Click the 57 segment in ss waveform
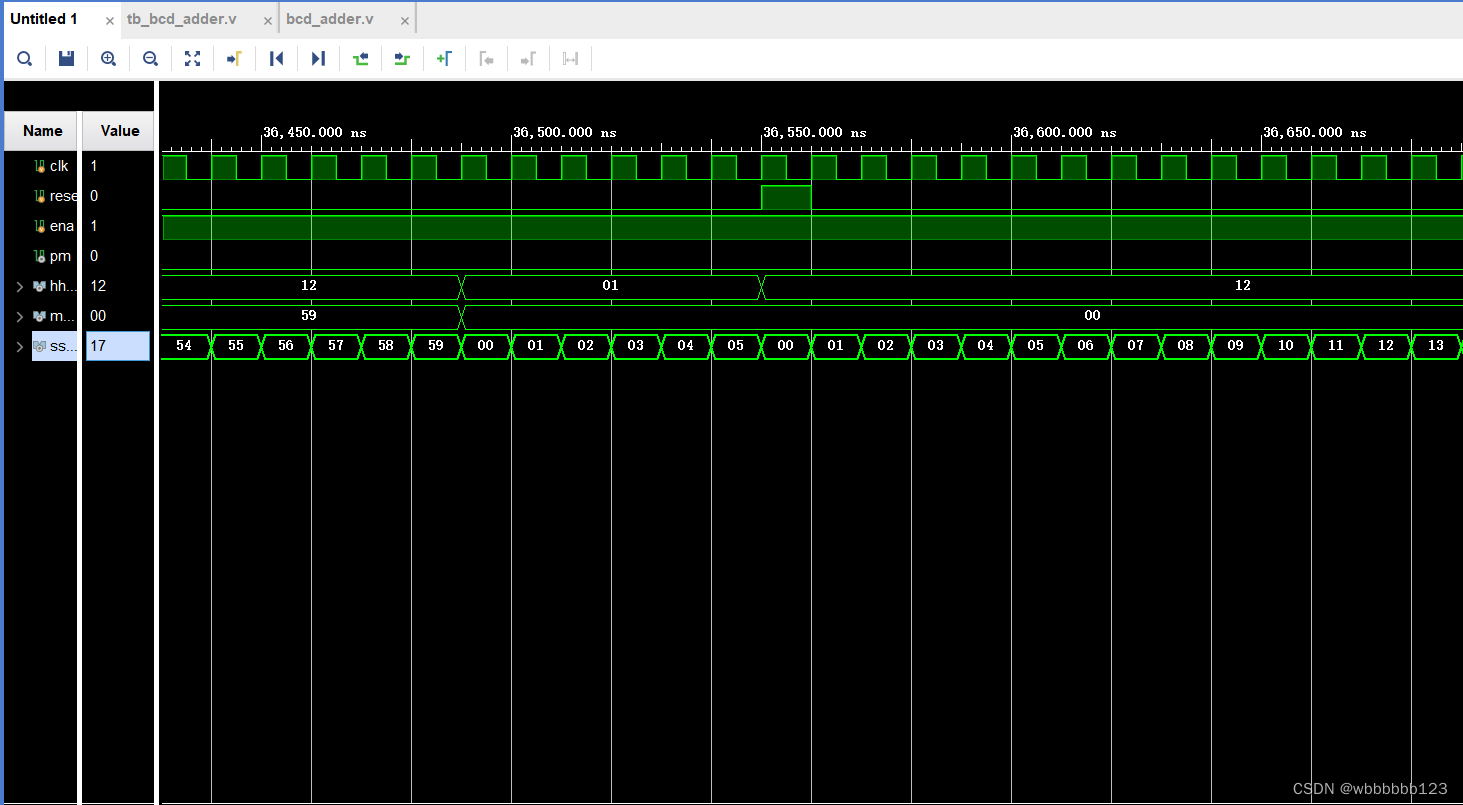The height and width of the screenshot is (805, 1463). tap(336, 346)
